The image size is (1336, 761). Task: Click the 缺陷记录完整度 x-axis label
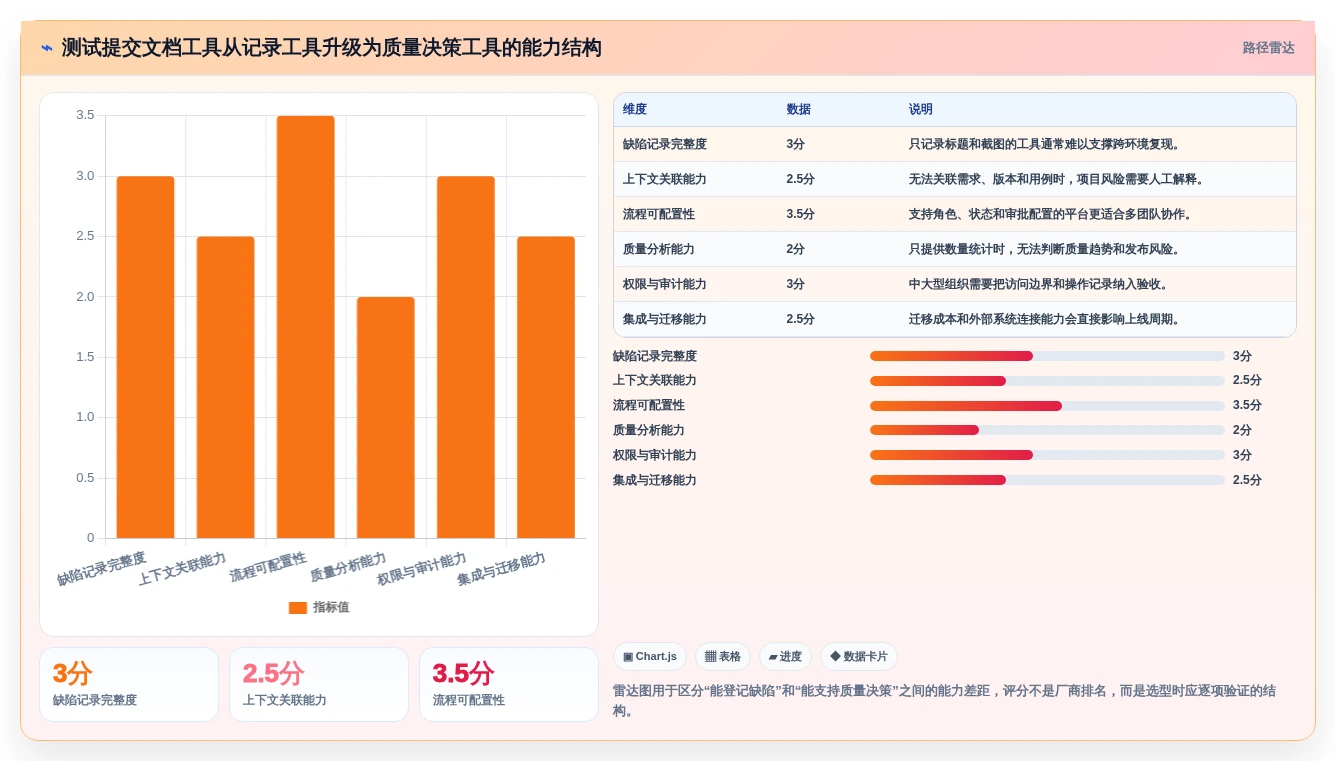tap(101, 568)
